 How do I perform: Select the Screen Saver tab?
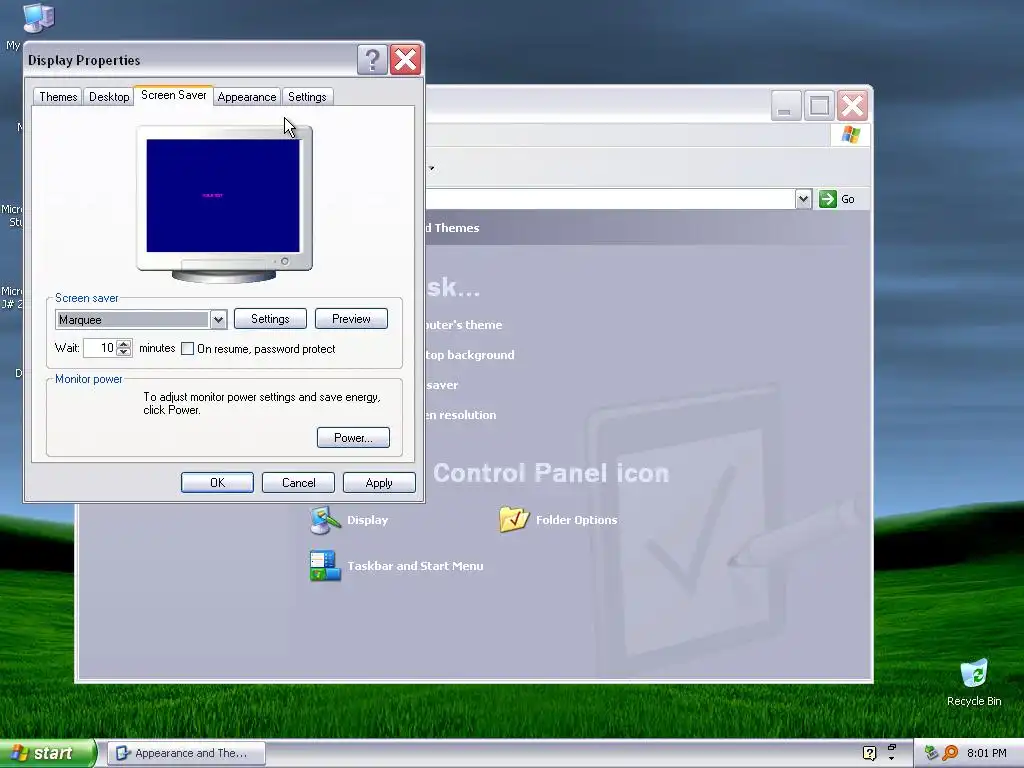click(x=174, y=95)
